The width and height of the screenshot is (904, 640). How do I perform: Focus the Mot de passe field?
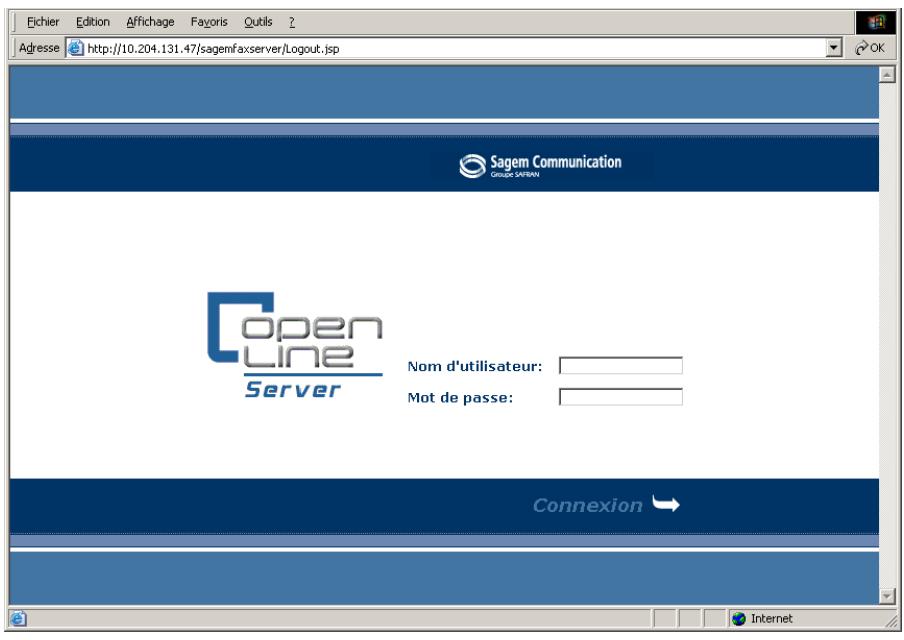point(621,397)
